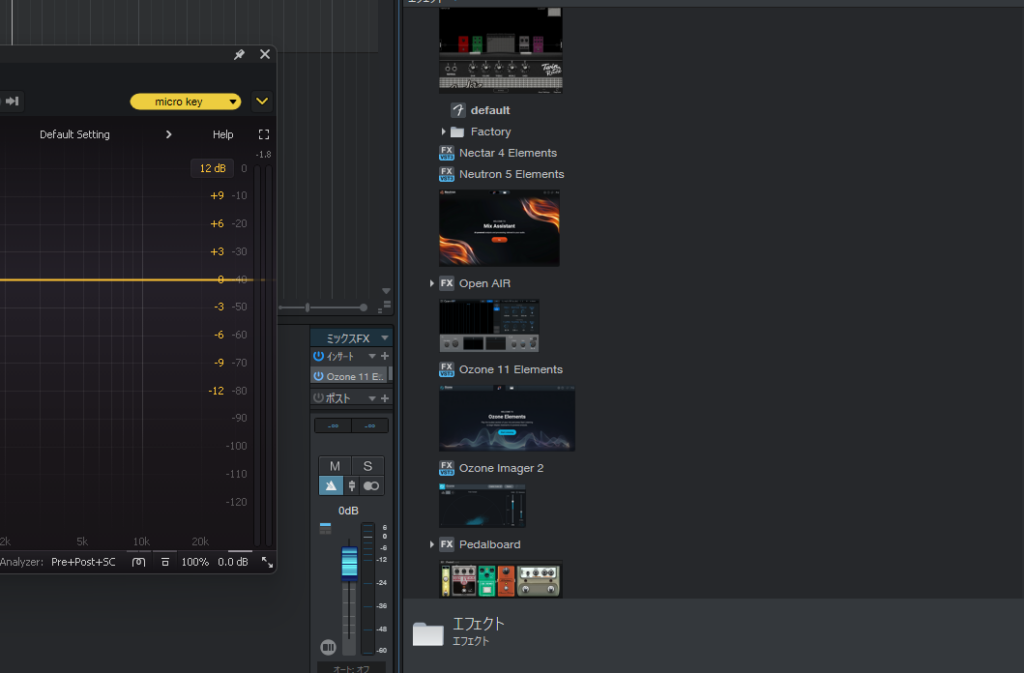This screenshot has width=1024, height=673.
Task: Open the micro key dropdown
Action: click(x=186, y=101)
